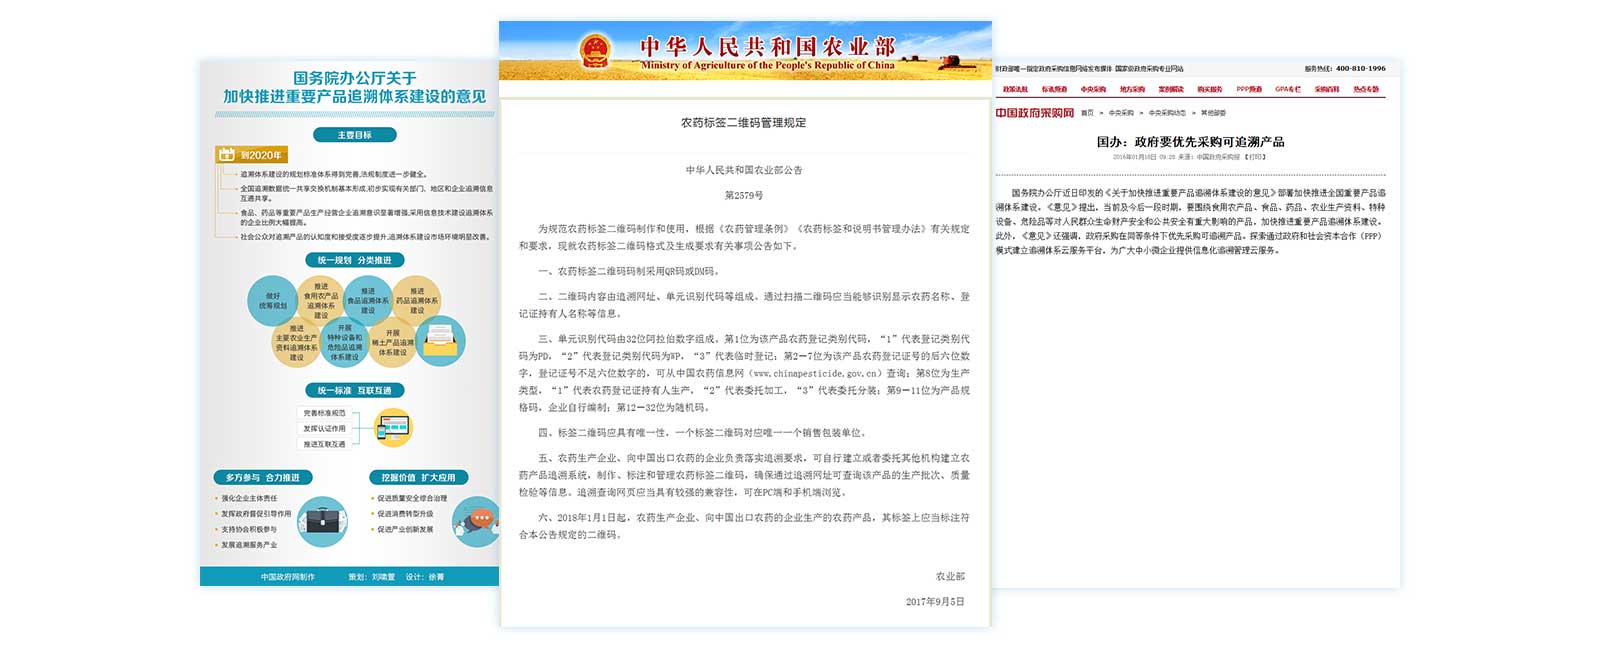Click the 推进食品追溯体系建设 circle
1600x650 pixels.
[368, 300]
